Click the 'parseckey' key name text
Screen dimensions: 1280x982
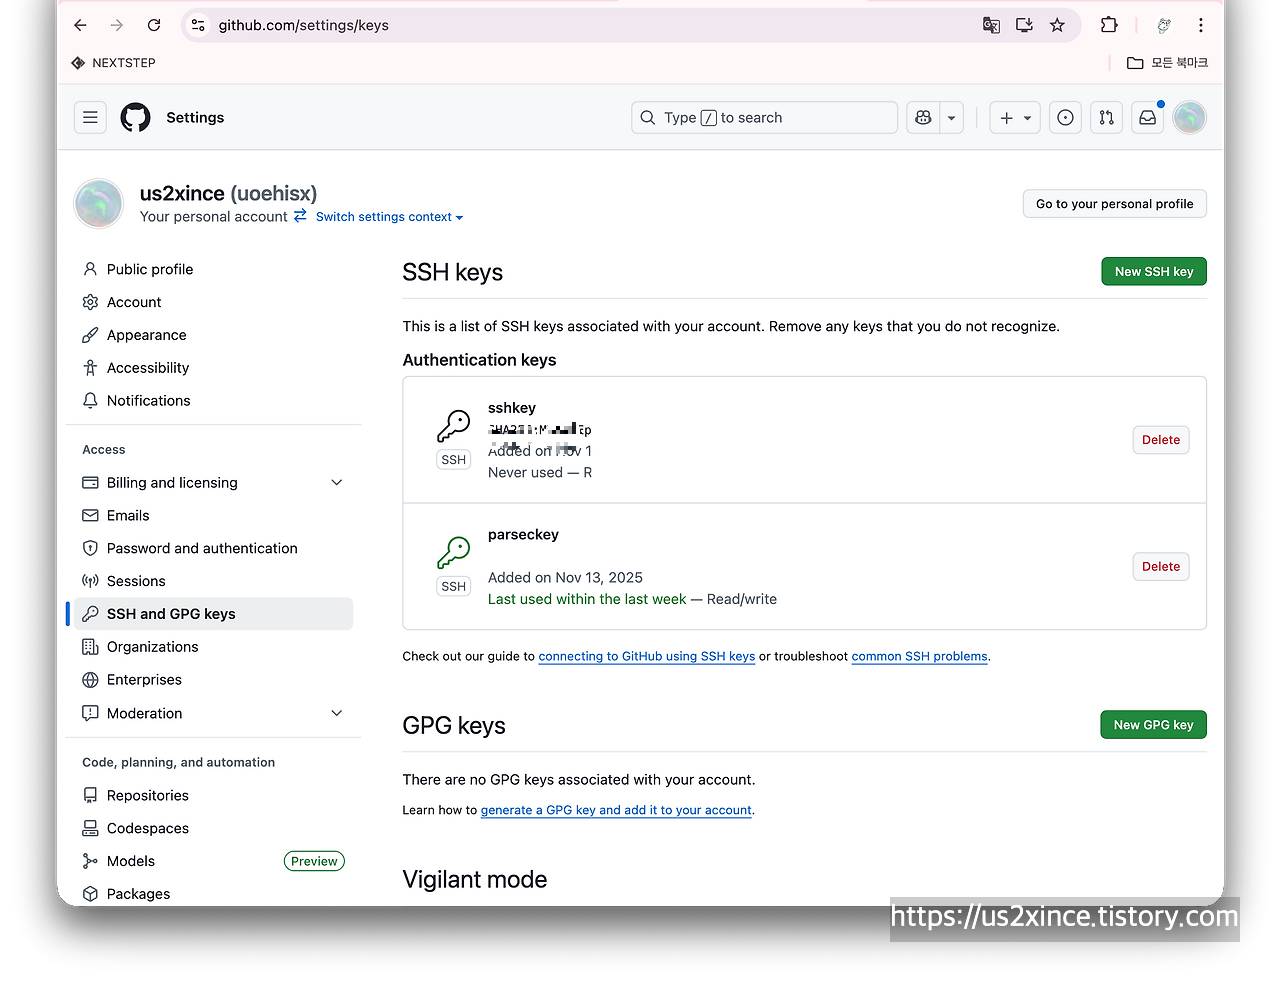(x=523, y=535)
